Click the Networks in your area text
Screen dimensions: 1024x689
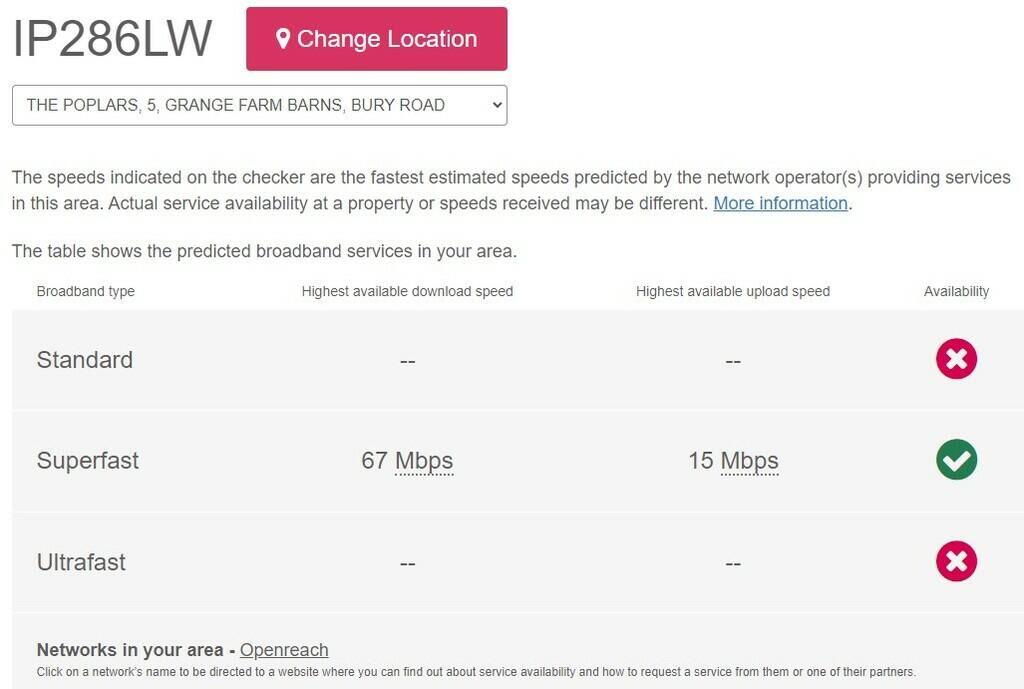point(130,650)
